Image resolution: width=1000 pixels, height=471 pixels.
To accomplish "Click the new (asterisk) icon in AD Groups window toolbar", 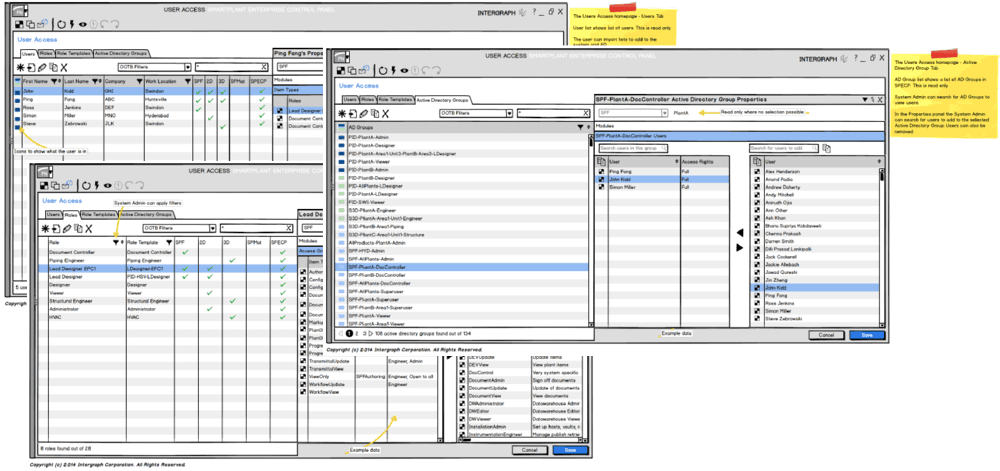I will point(342,113).
